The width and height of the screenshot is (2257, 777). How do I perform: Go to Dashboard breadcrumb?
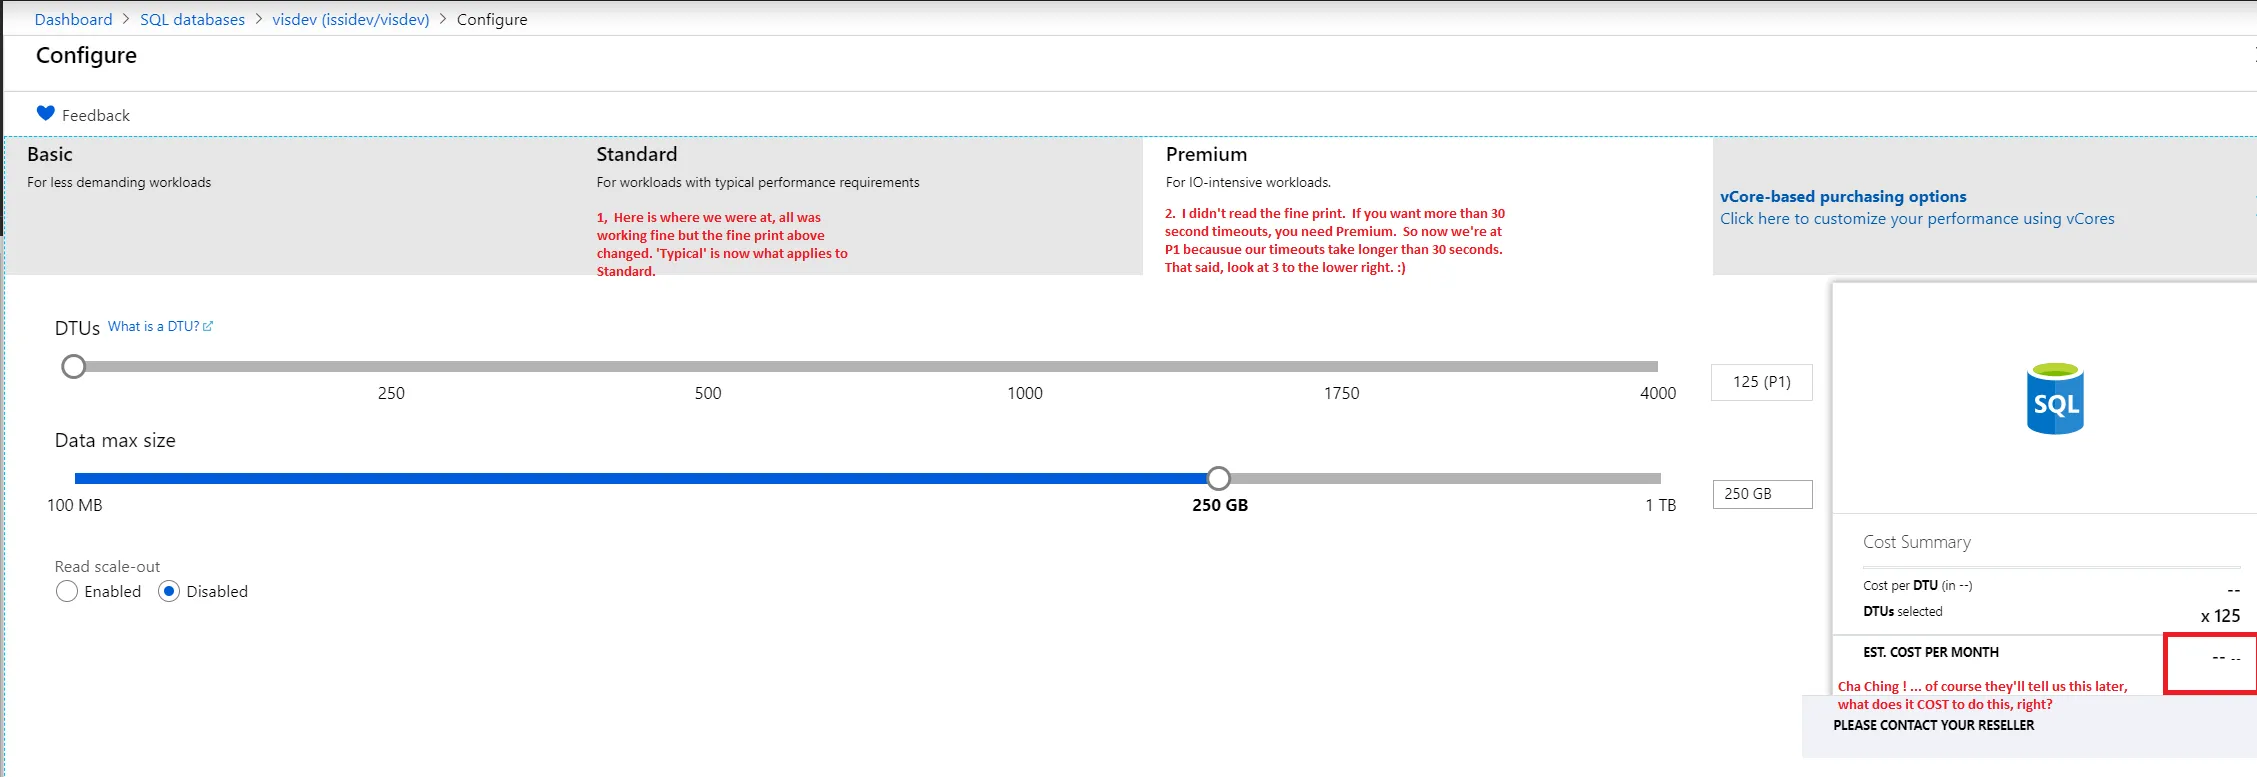73,19
